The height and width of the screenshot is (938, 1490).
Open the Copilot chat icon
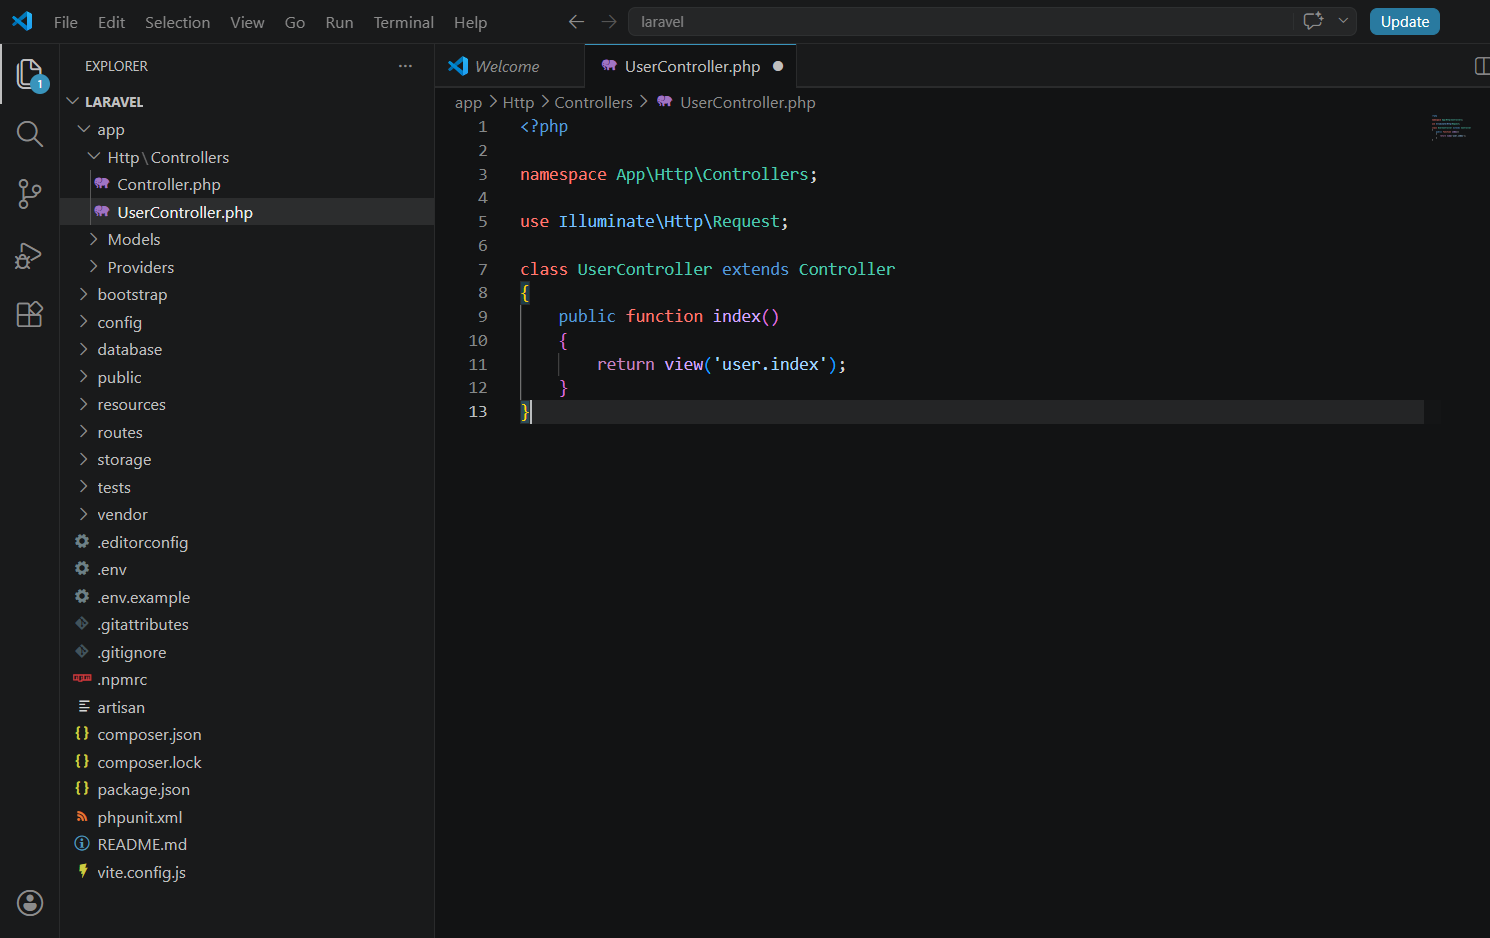pos(1313,21)
